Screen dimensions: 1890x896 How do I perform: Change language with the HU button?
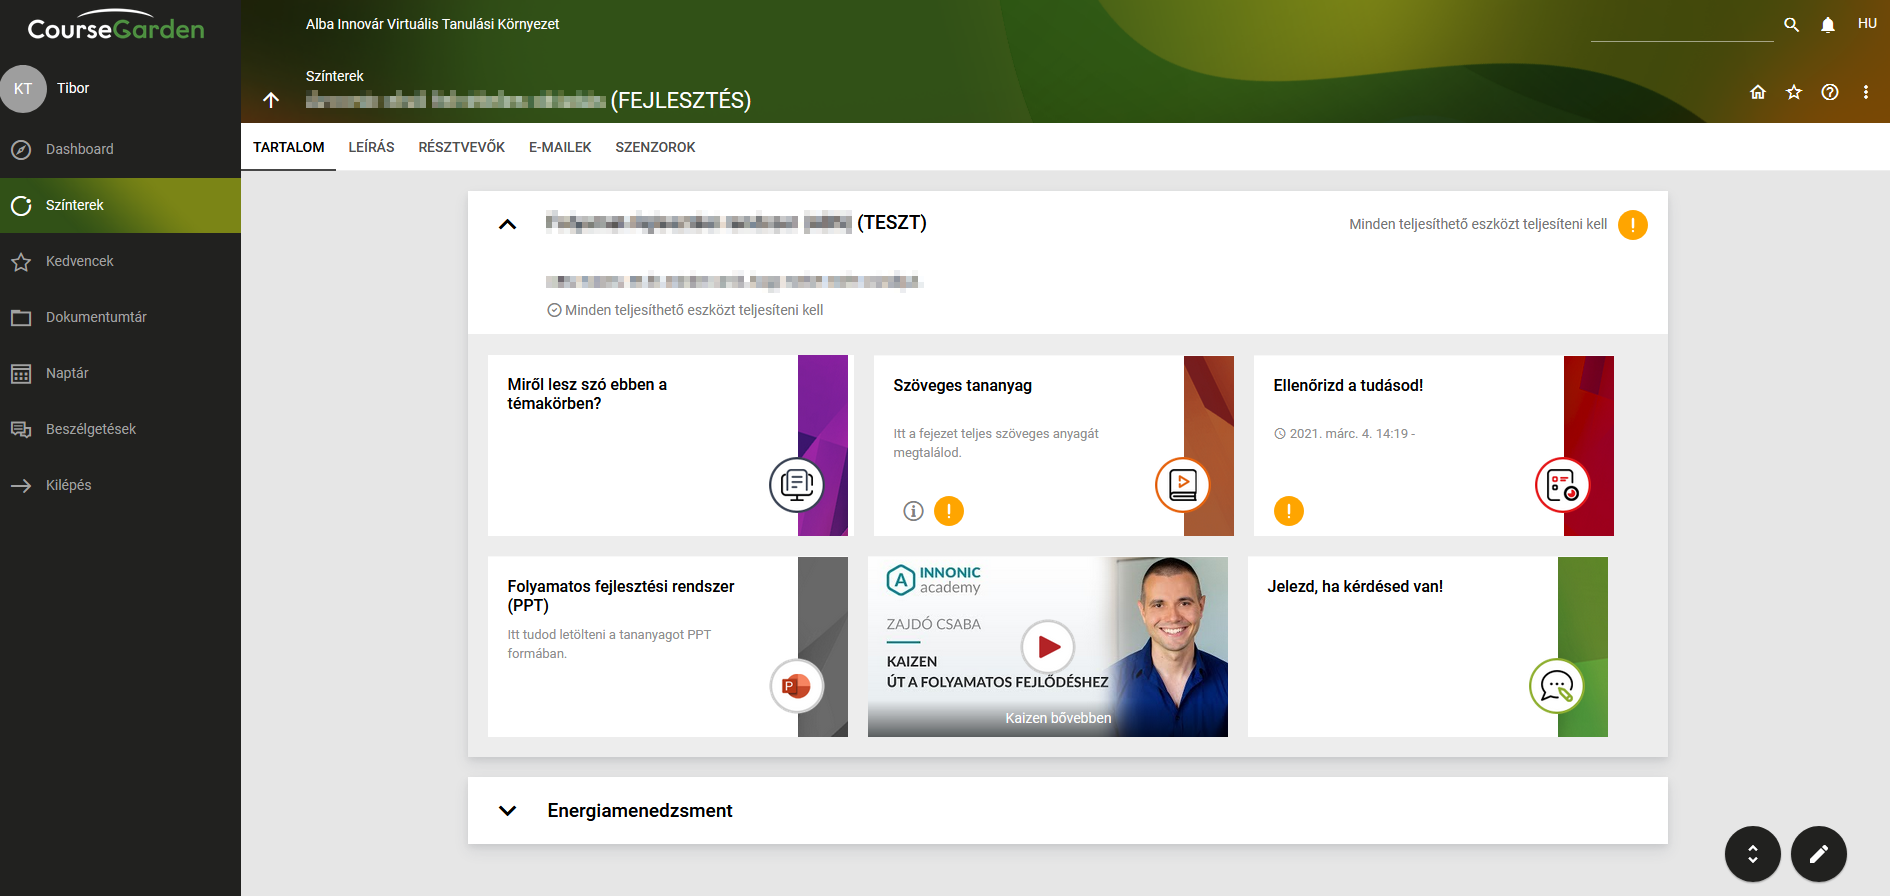(x=1867, y=24)
